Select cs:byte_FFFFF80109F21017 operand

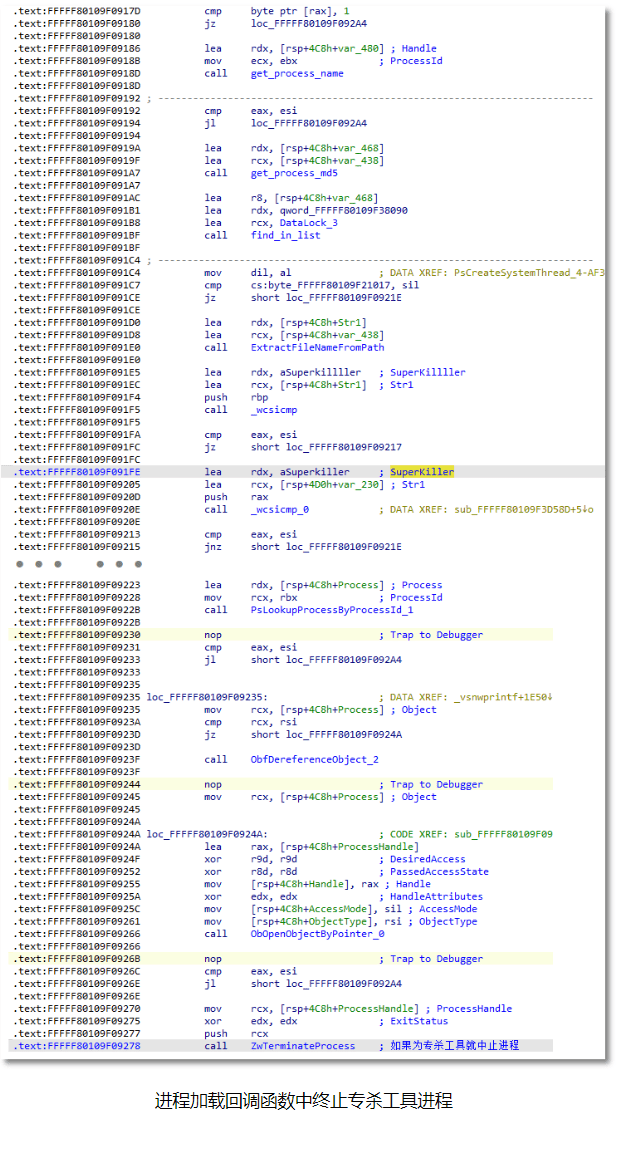323,286
